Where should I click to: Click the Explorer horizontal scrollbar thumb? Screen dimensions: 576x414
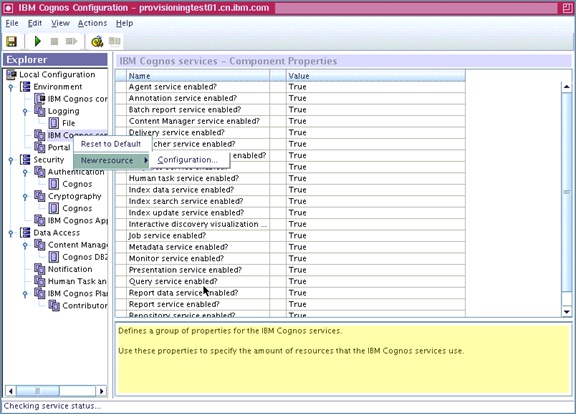37,391
